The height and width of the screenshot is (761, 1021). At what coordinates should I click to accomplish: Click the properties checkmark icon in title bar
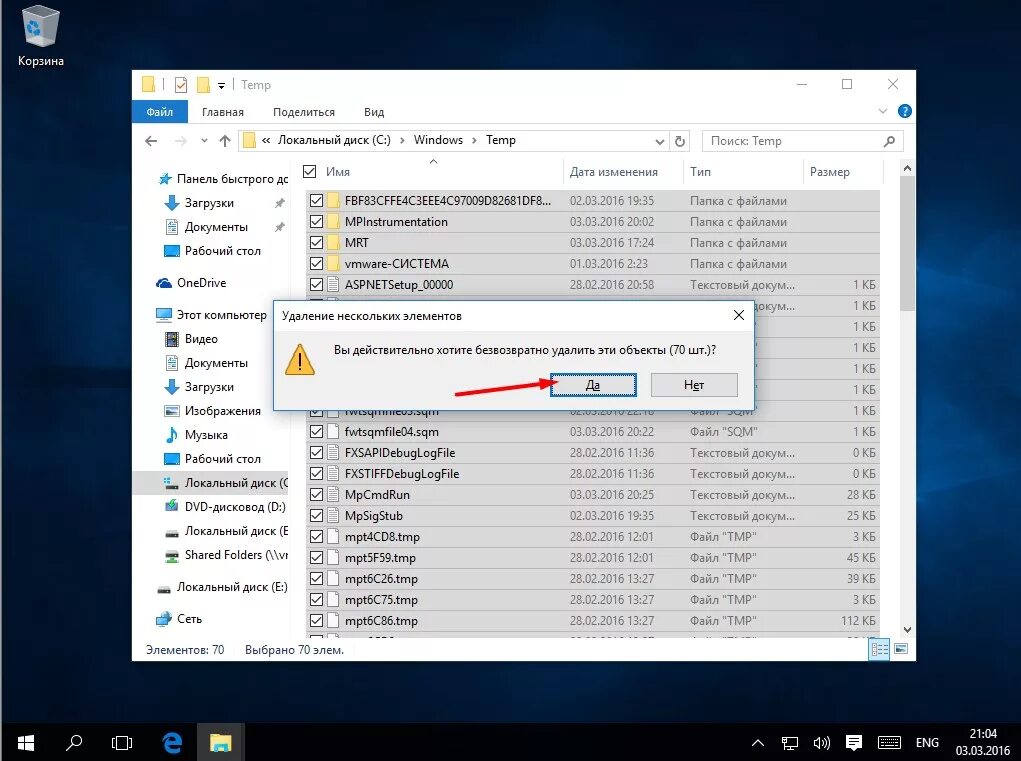(x=181, y=85)
